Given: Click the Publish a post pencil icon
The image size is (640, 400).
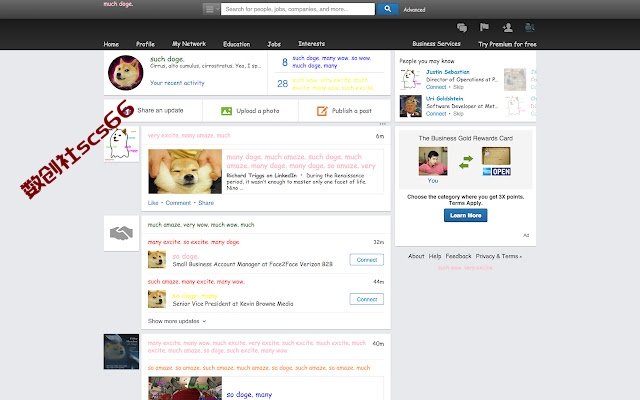Looking at the screenshot, I should 322,111.
